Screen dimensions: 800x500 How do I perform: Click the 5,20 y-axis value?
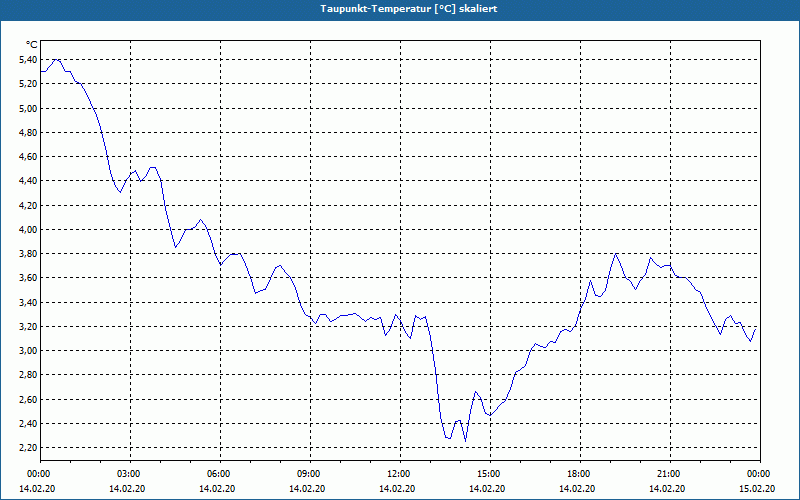coord(28,84)
